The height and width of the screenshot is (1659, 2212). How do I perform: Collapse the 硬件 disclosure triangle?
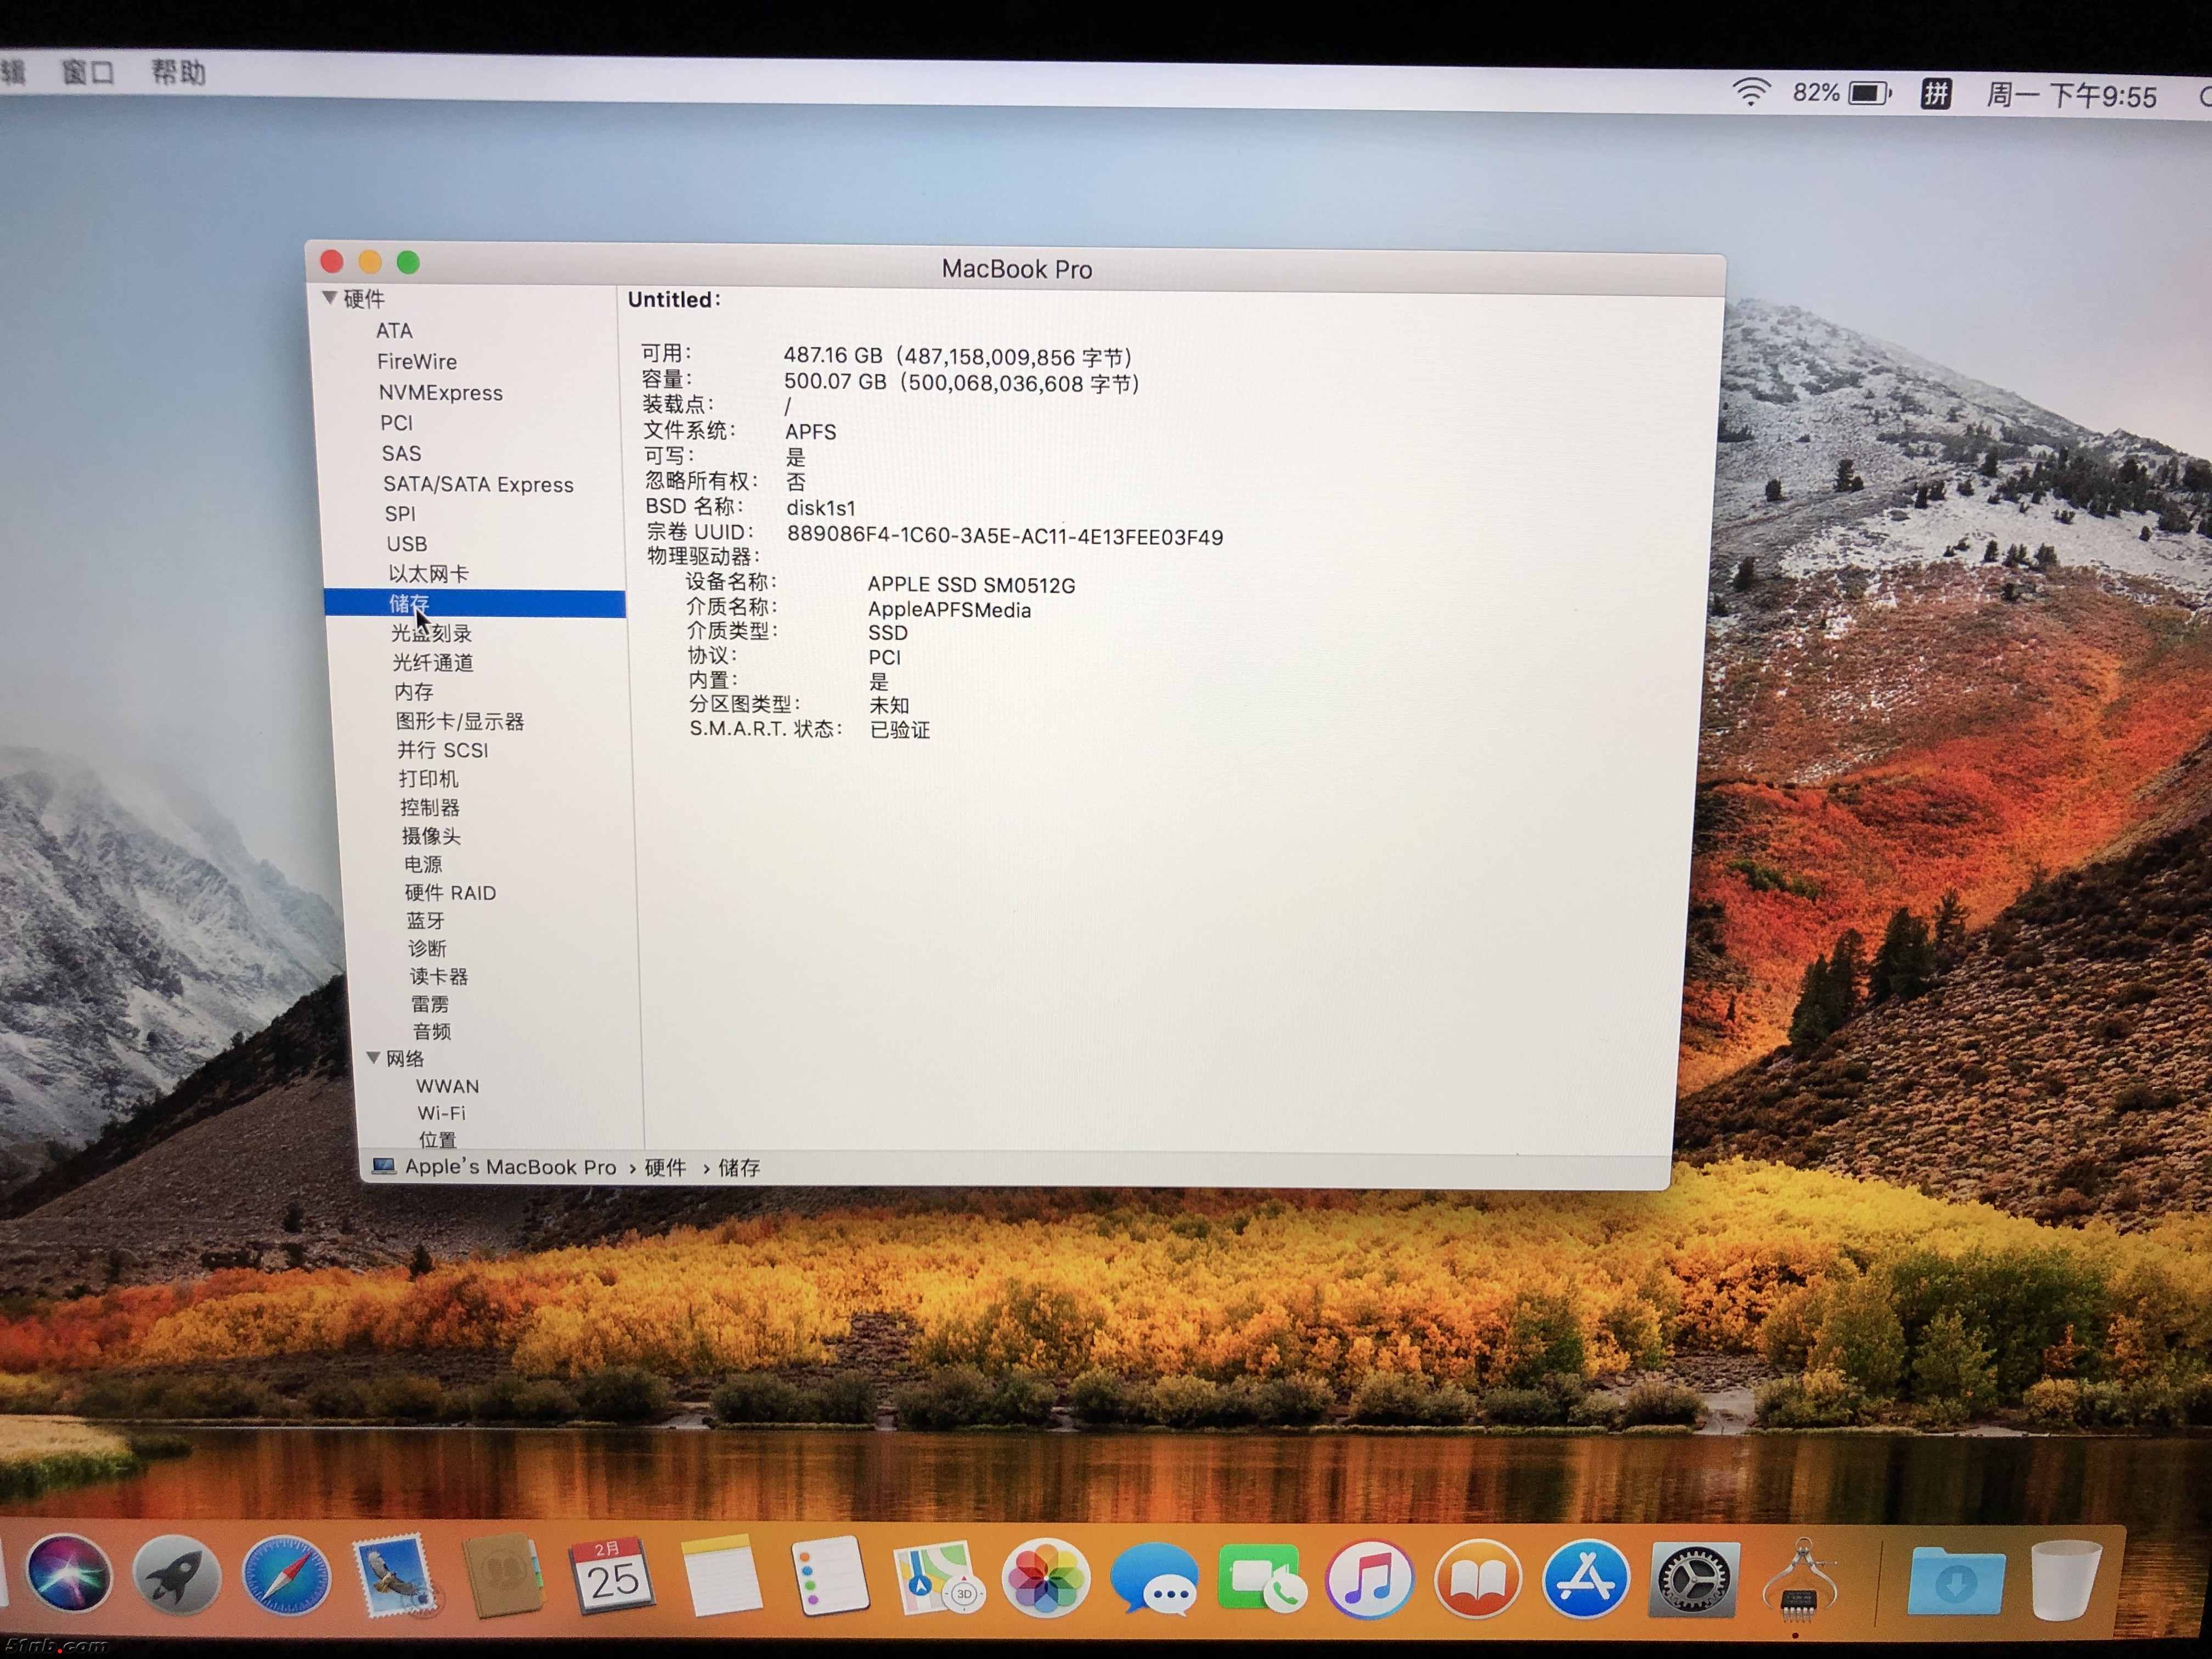pyautogui.click(x=329, y=298)
